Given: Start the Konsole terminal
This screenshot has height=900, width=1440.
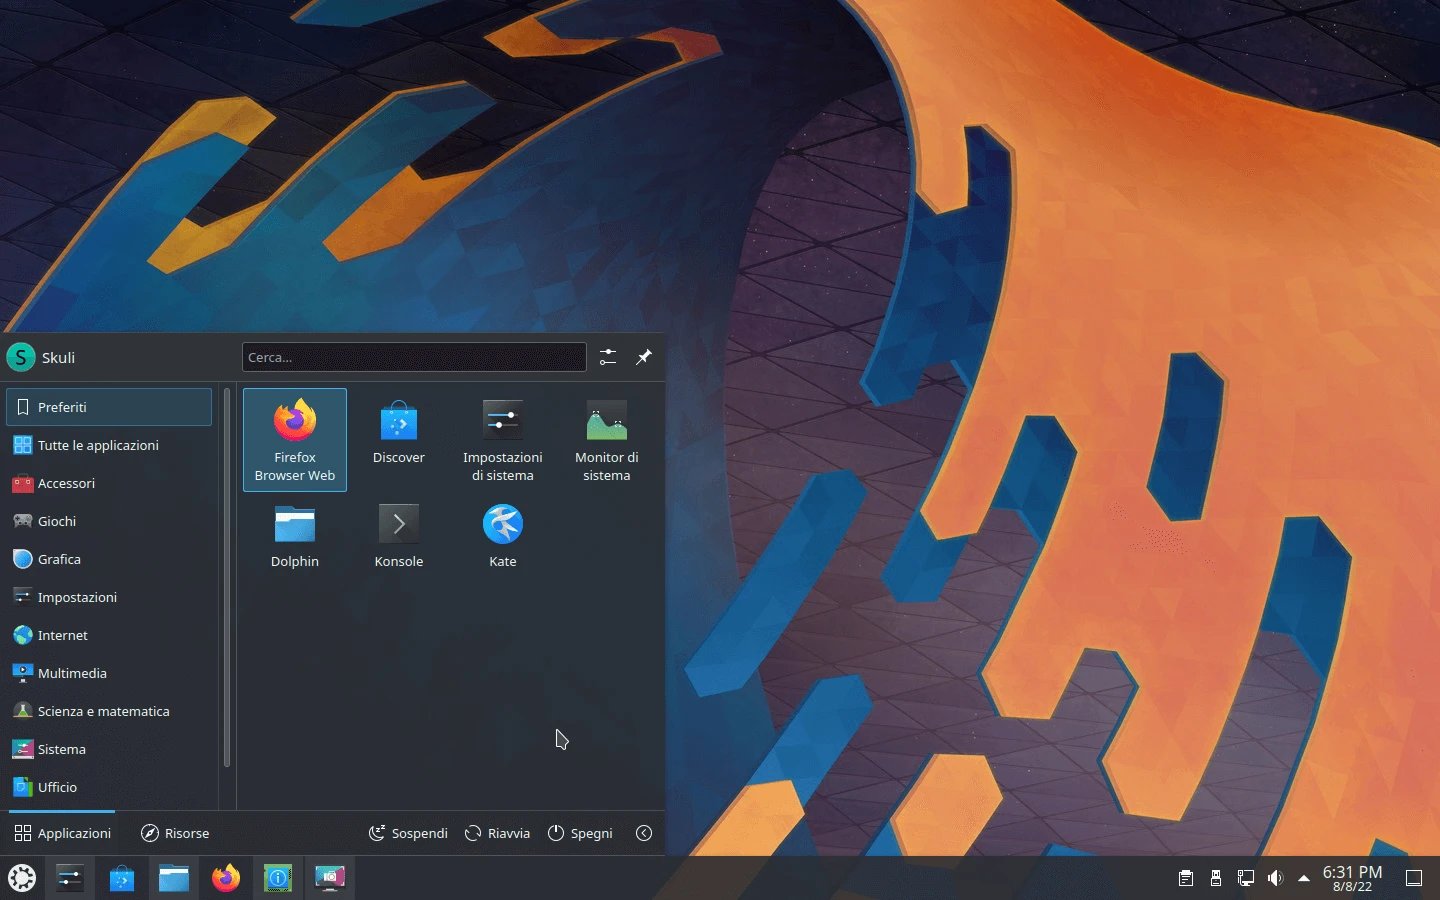Looking at the screenshot, I should coord(398,535).
